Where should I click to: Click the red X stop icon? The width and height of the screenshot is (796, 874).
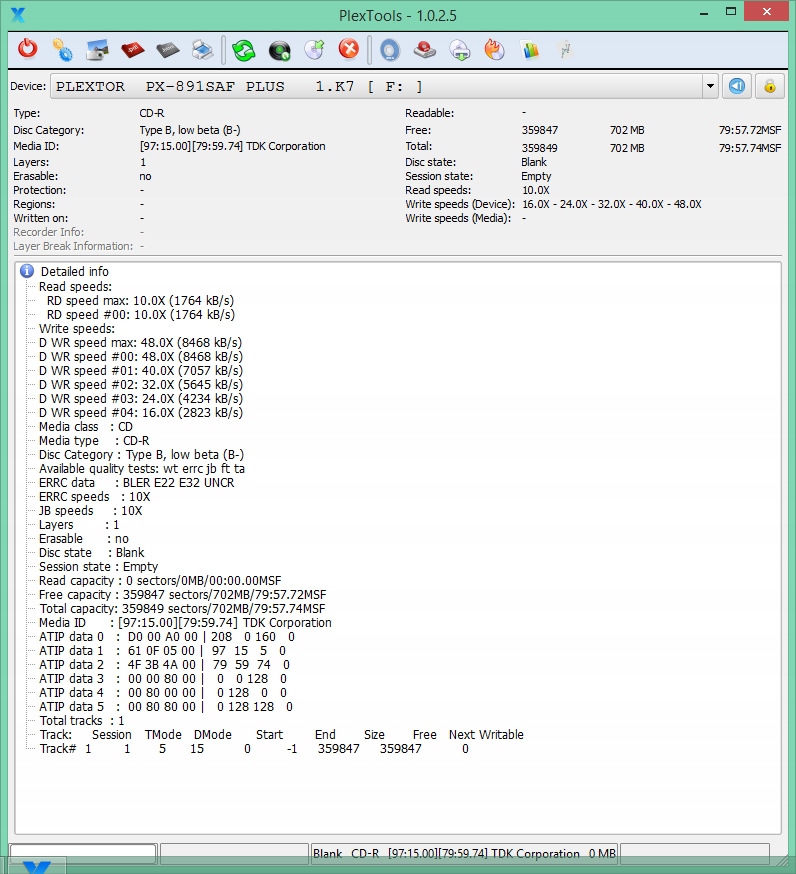click(x=348, y=49)
